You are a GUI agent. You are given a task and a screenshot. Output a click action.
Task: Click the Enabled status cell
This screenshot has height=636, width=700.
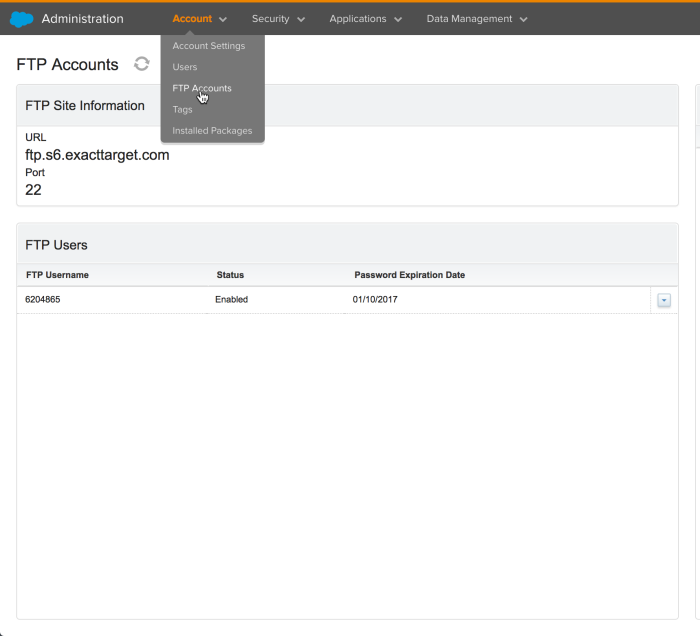coord(231,300)
